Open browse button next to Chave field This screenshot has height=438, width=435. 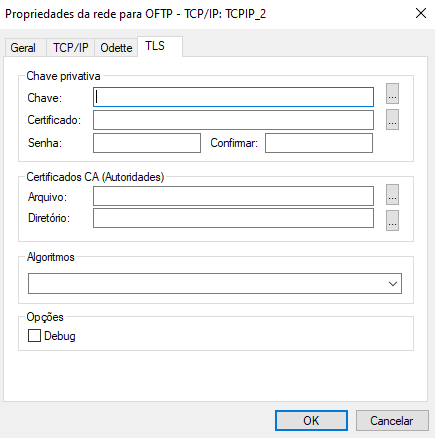[x=392, y=94]
